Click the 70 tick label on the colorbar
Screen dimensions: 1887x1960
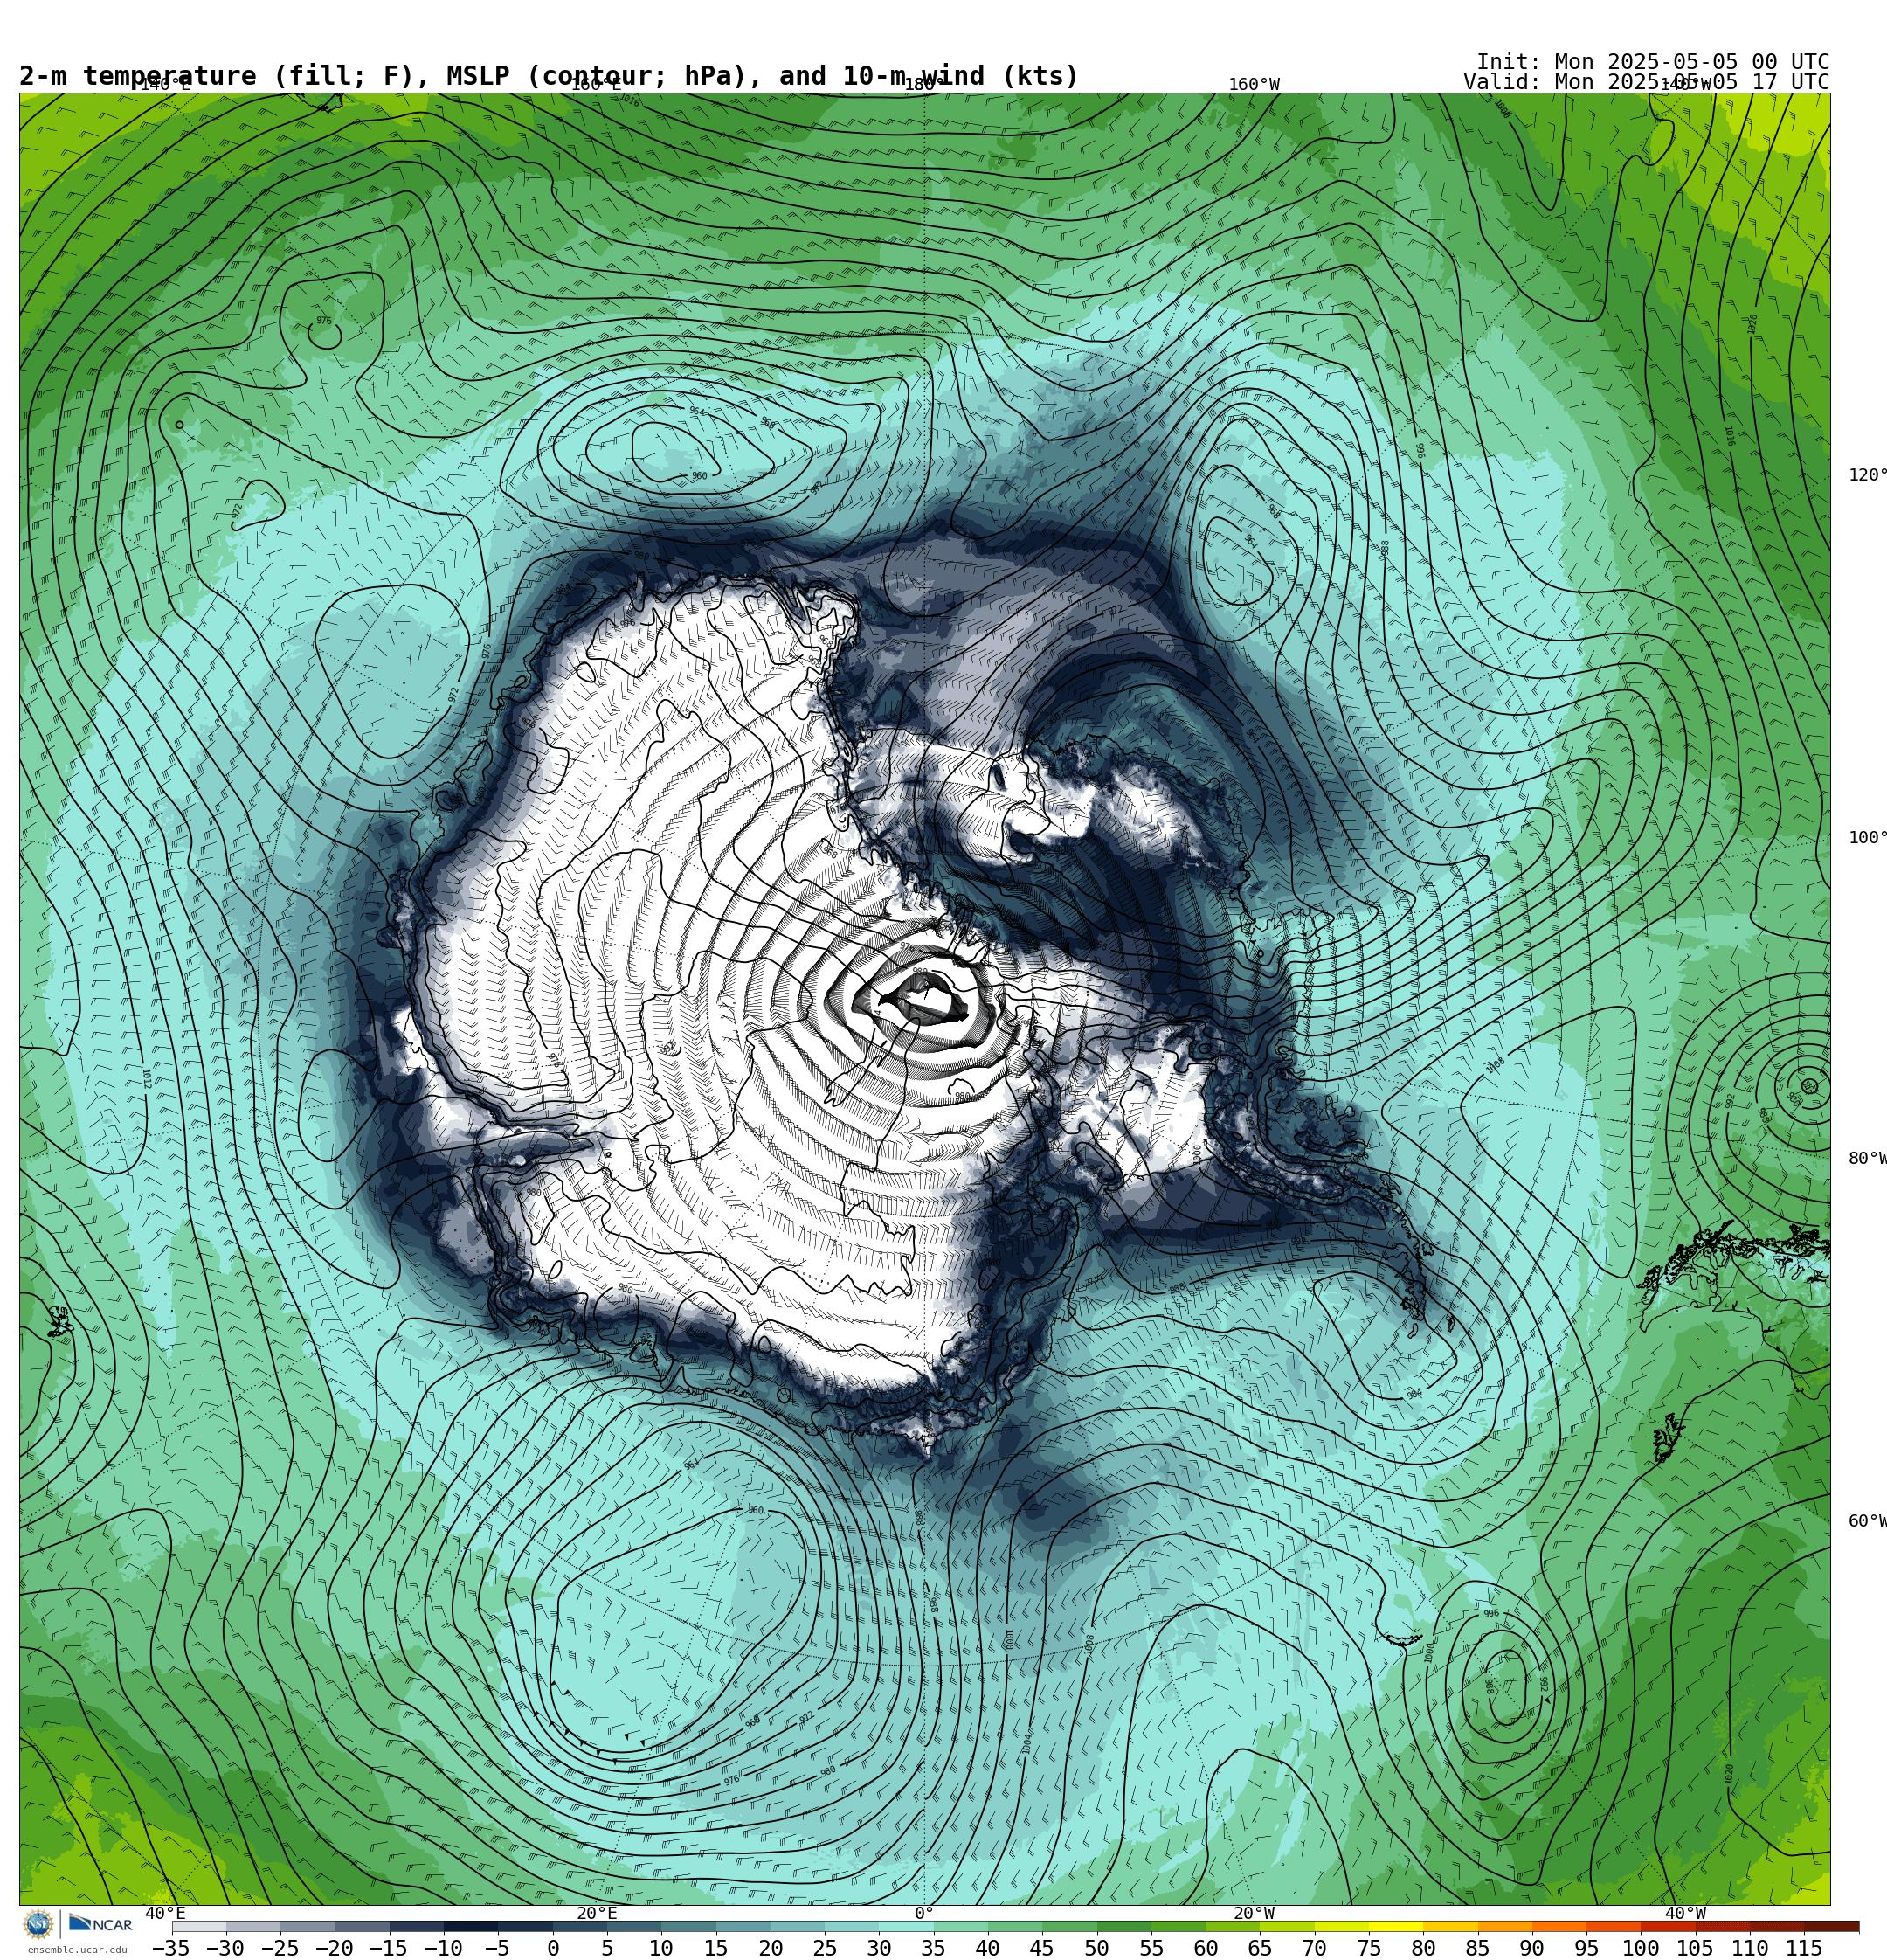(1314, 1948)
